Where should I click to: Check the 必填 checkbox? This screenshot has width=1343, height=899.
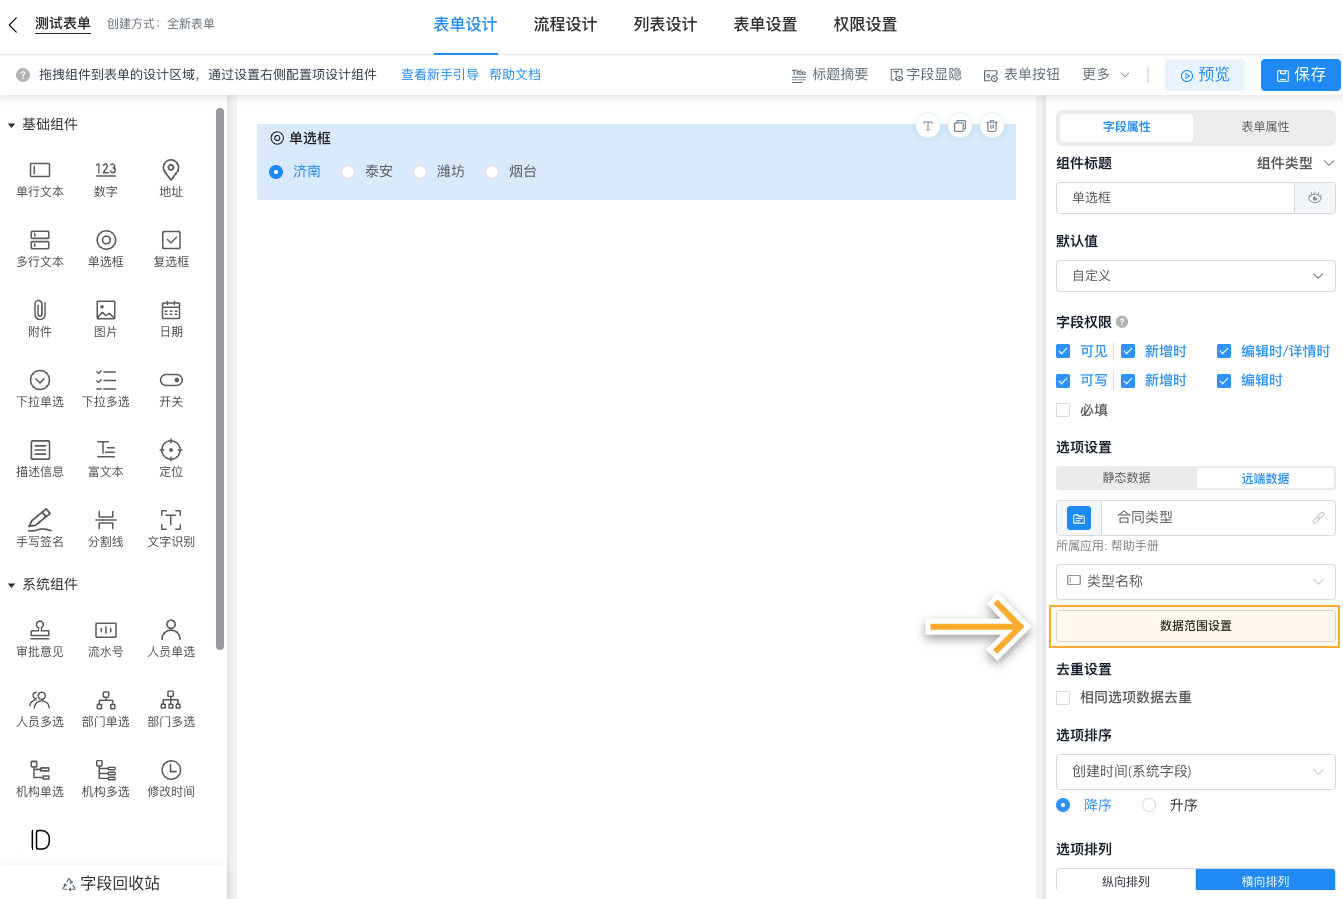[x=1062, y=409]
